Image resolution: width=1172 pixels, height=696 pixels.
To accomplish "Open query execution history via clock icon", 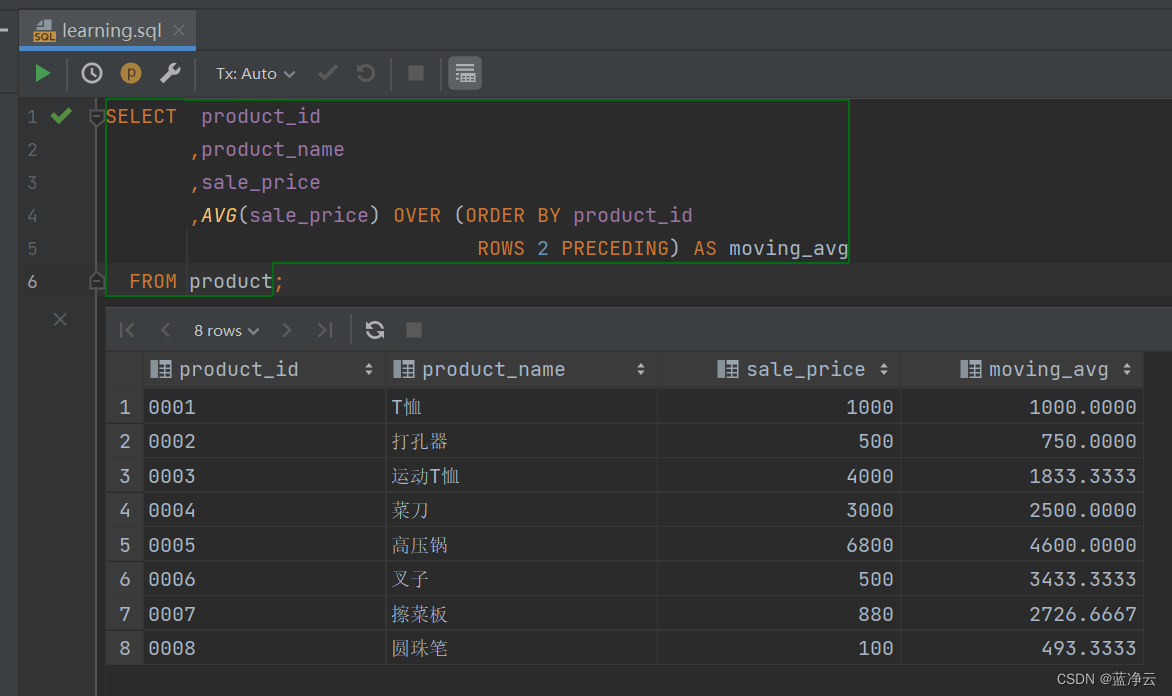I will tap(91, 73).
